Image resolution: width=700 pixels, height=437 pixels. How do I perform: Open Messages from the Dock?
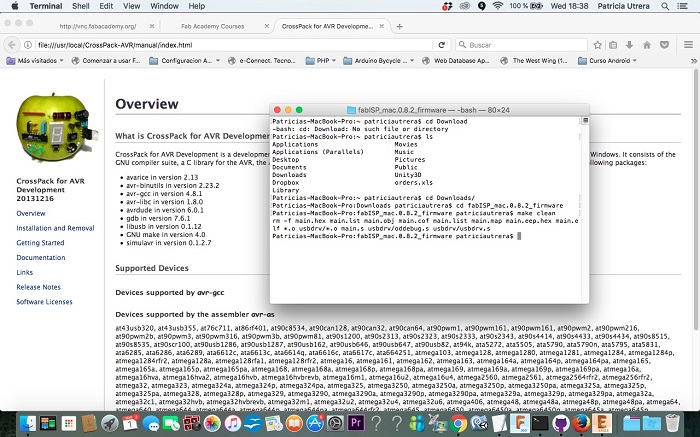pos(150,423)
